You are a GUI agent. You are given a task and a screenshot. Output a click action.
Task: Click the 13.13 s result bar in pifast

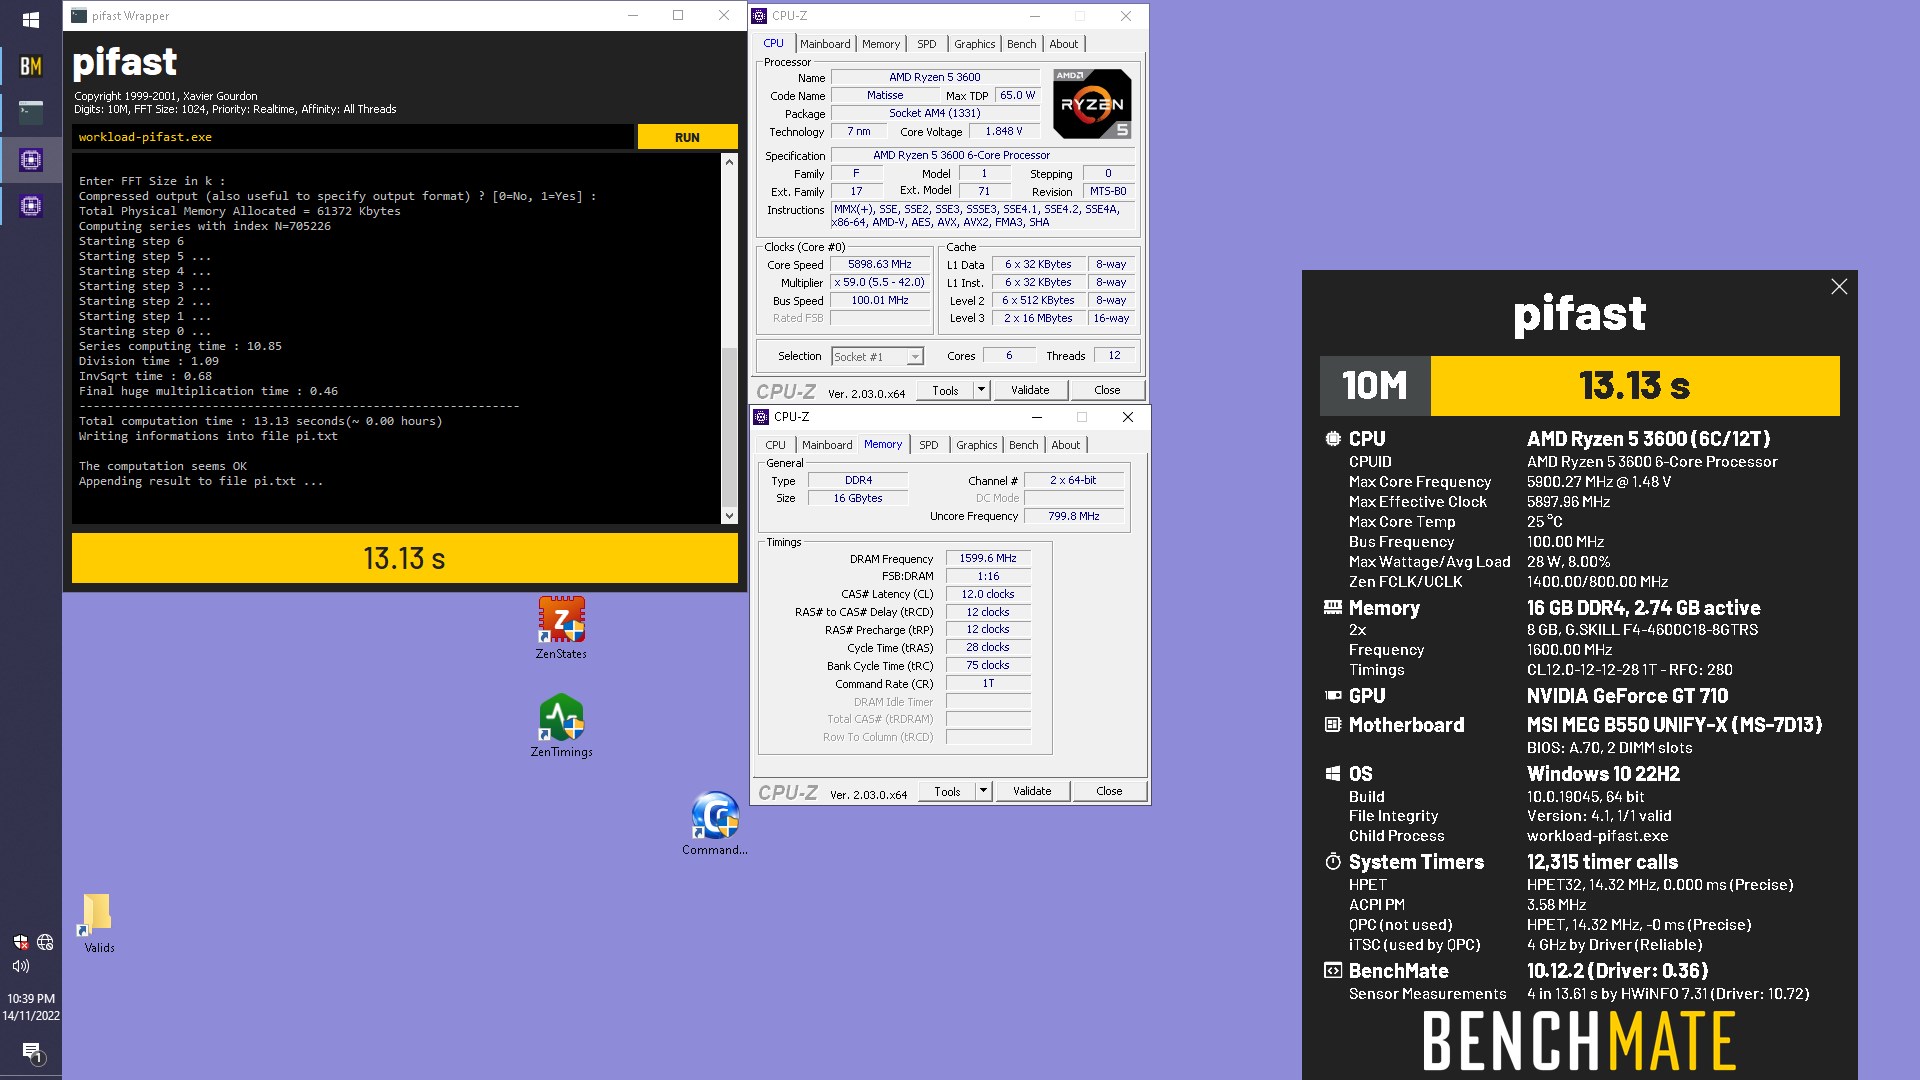click(404, 558)
